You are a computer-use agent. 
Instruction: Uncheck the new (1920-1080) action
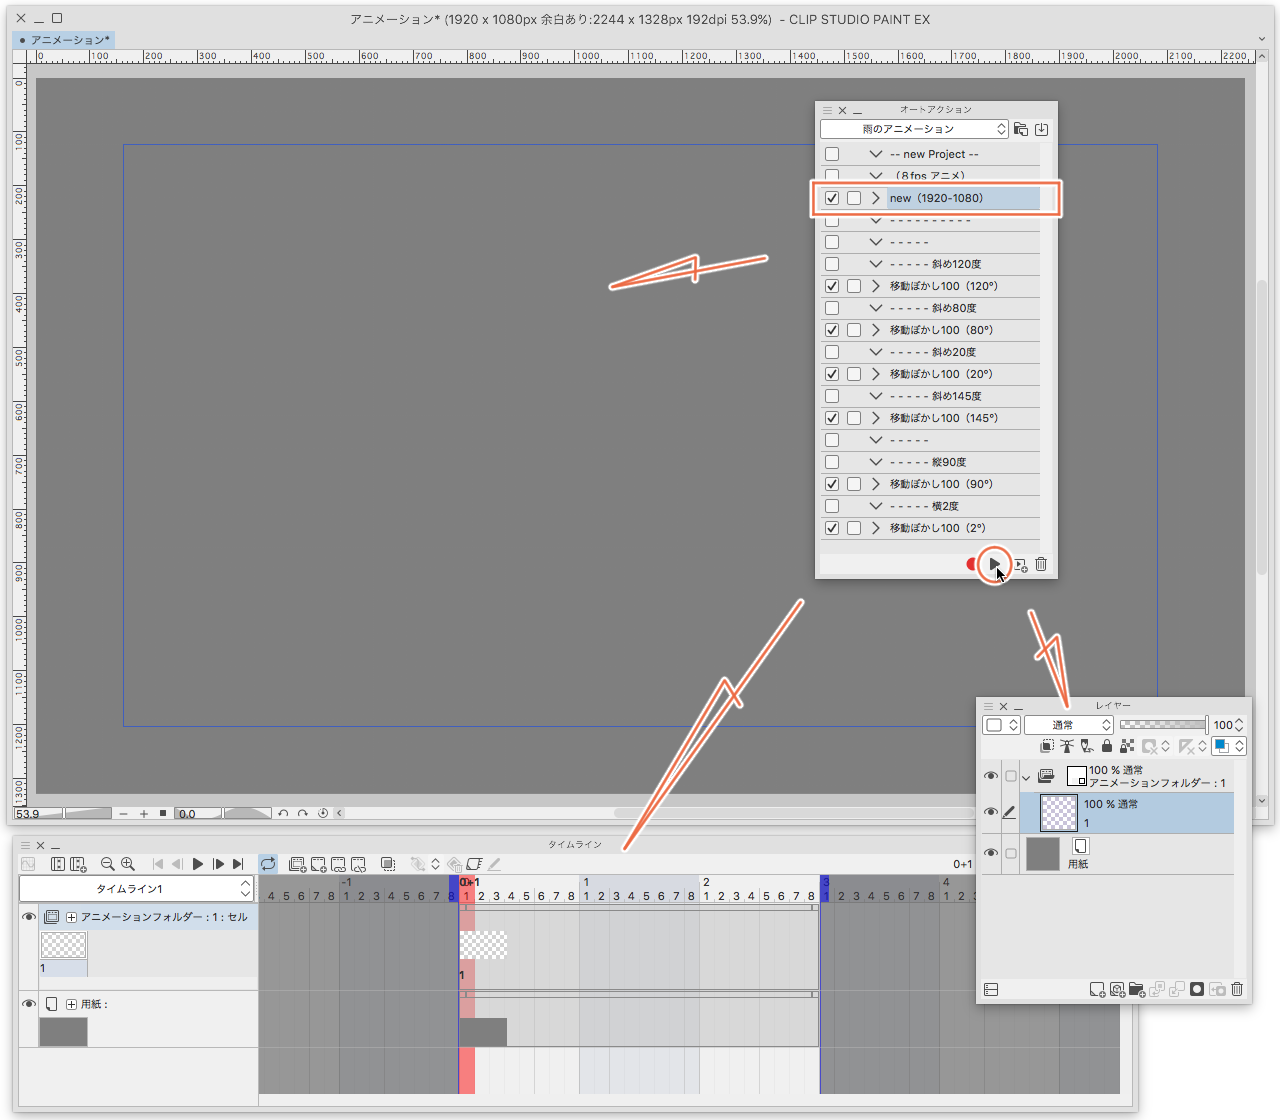click(832, 198)
